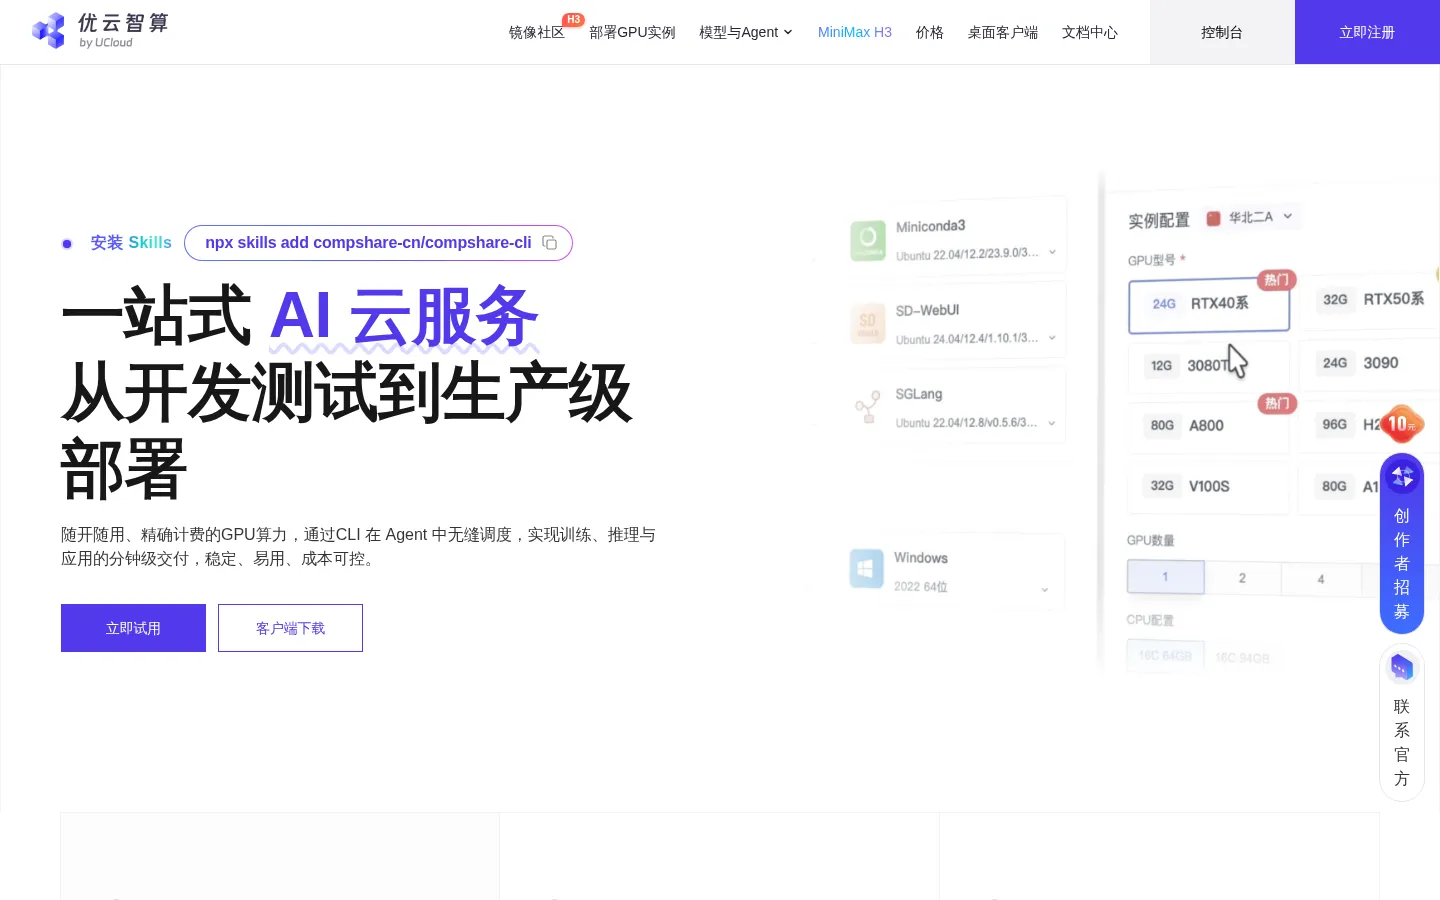Image resolution: width=1440 pixels, height=900 pixels.
Task: Click the Miniconda3 image icon
Action: tap(868, 240)
